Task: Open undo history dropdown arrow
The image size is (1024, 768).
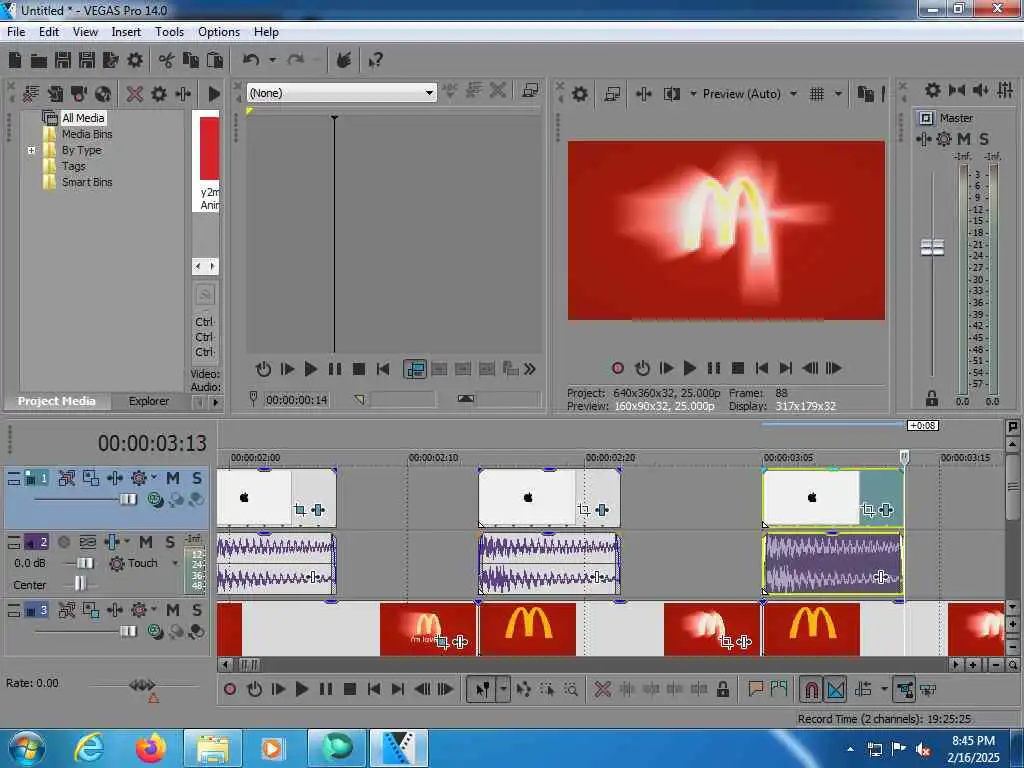Action: tap(272, 60)
